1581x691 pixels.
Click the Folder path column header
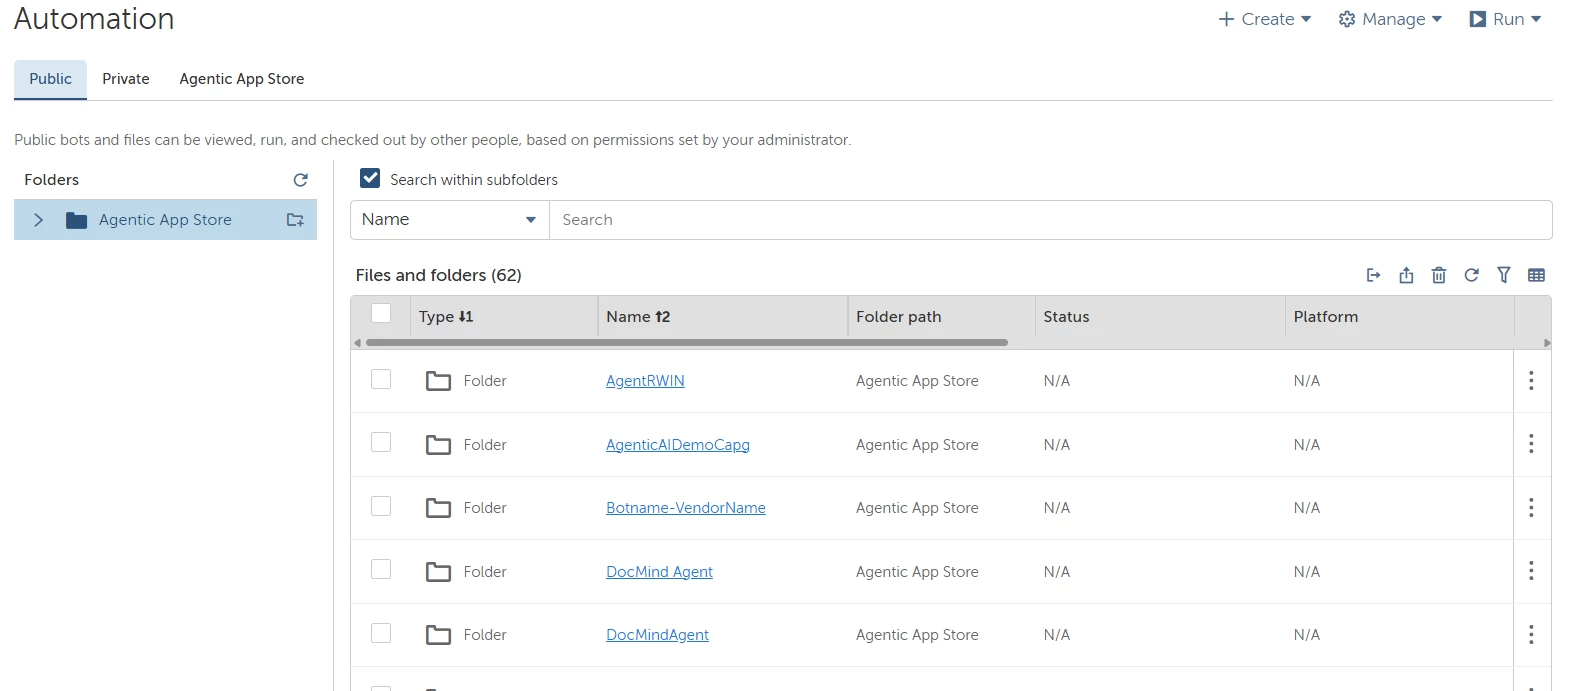click(x=898, y=317)
